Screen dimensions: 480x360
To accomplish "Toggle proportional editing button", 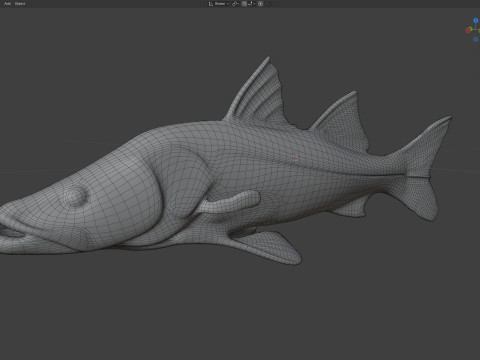I will (261, 4).
